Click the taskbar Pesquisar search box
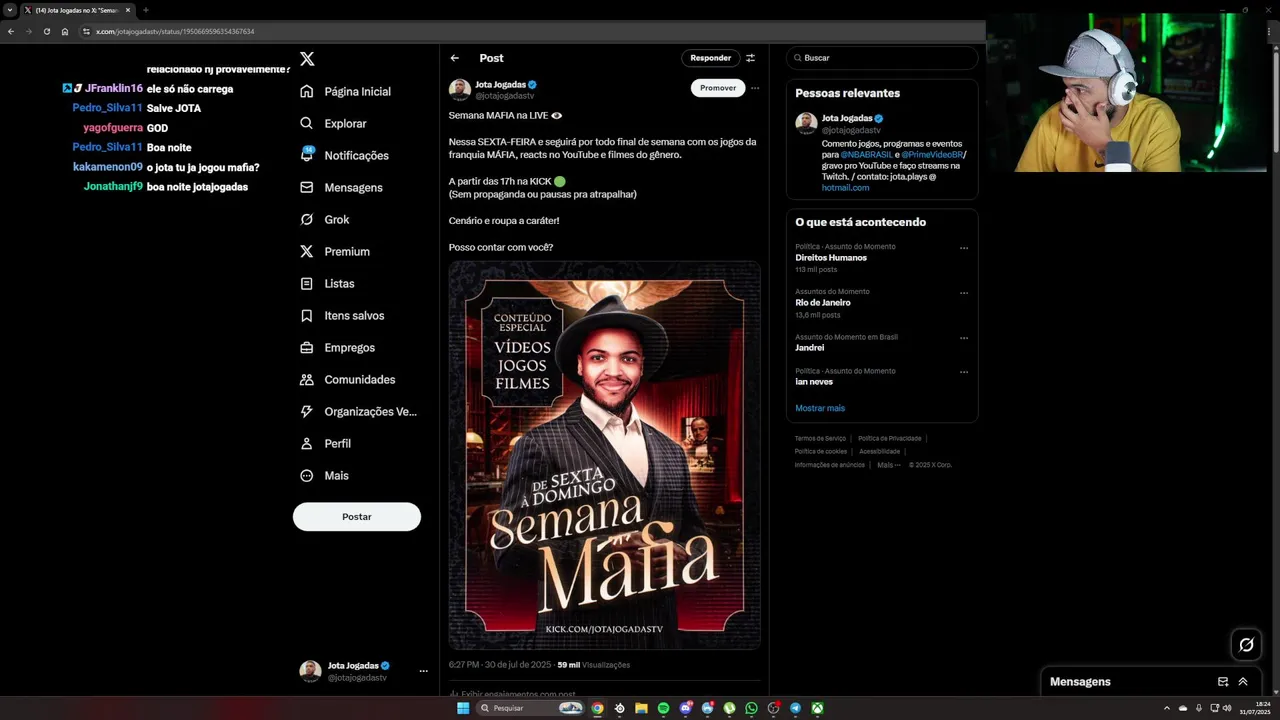 click(x=530, y=708)
